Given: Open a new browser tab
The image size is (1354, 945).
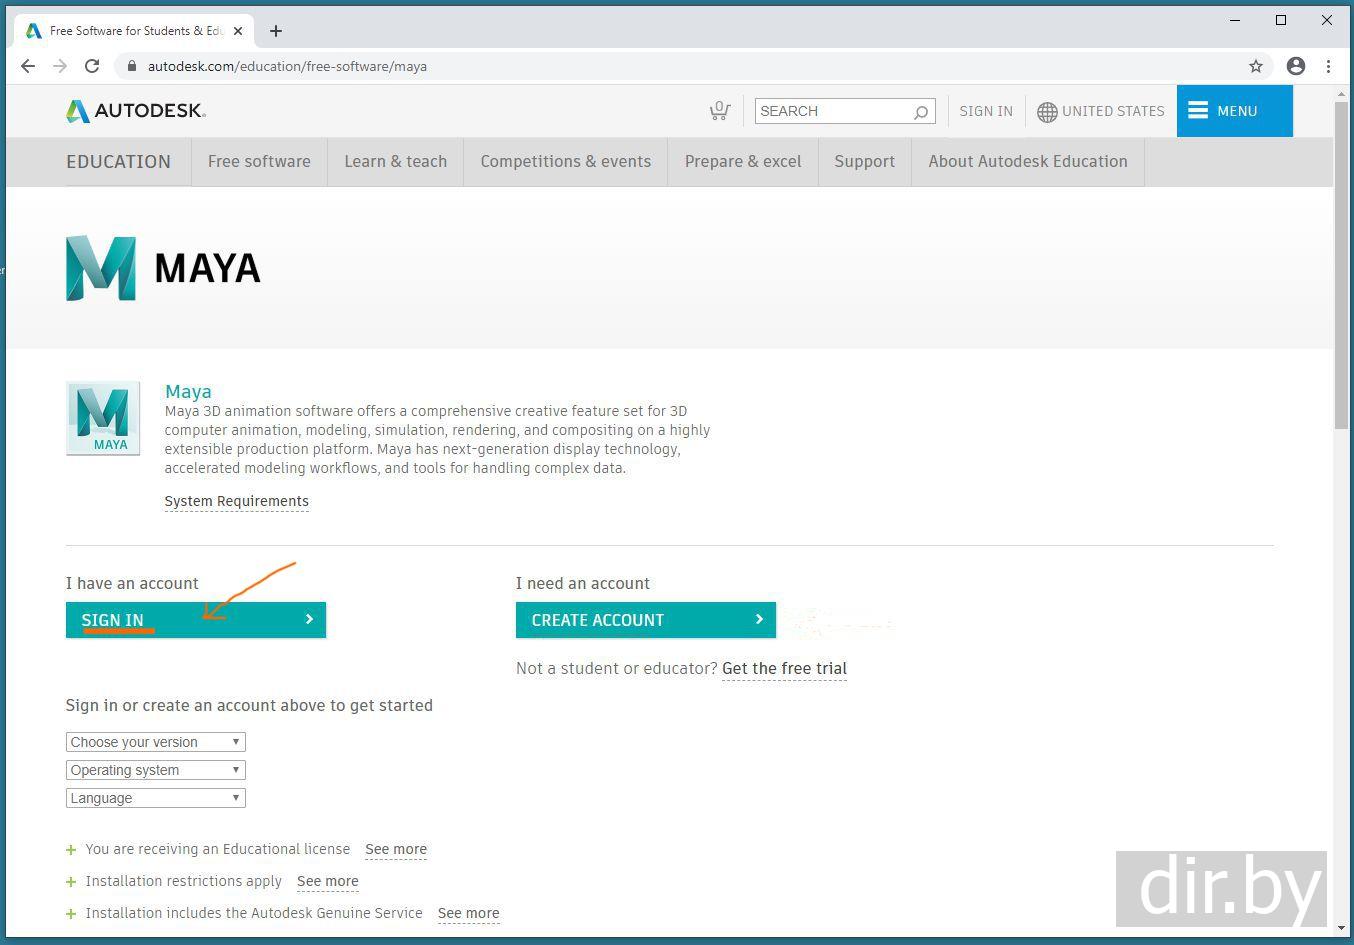Looking at the screenshot, I should coord(276,31).
